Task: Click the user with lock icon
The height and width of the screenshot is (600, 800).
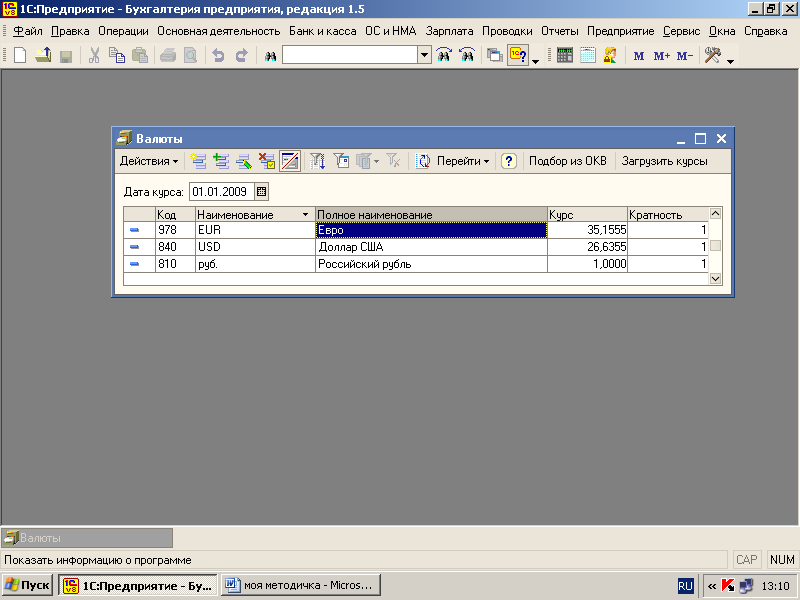Action: pos(610,55)
